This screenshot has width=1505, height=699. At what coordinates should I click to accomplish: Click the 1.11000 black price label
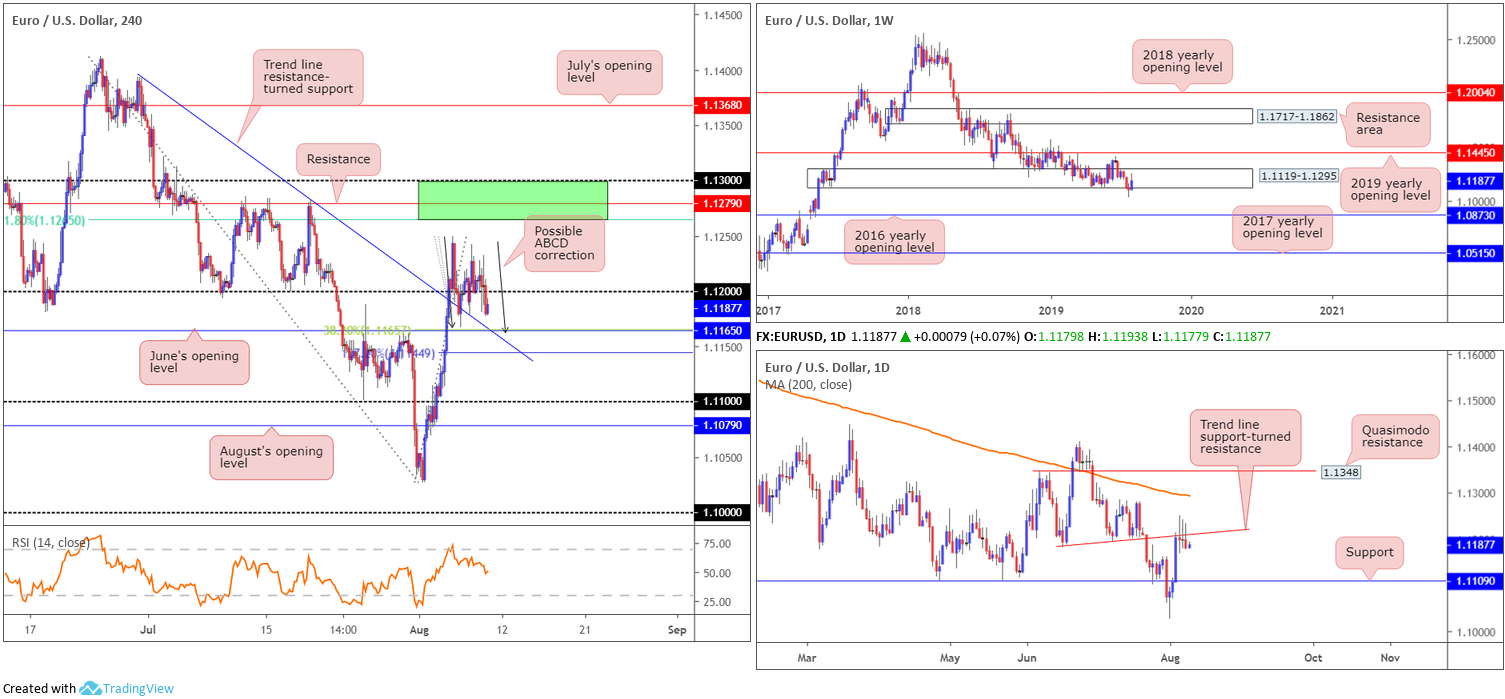click(721, 402)
